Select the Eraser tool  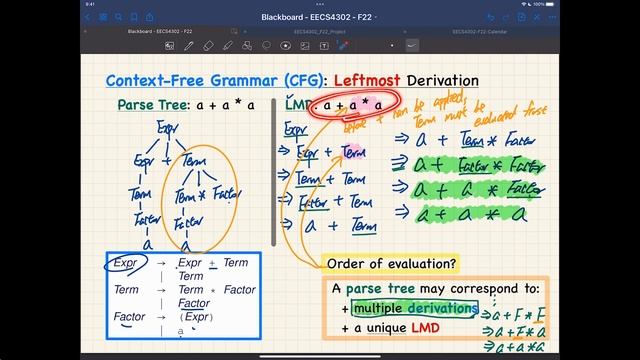(208, 46)
